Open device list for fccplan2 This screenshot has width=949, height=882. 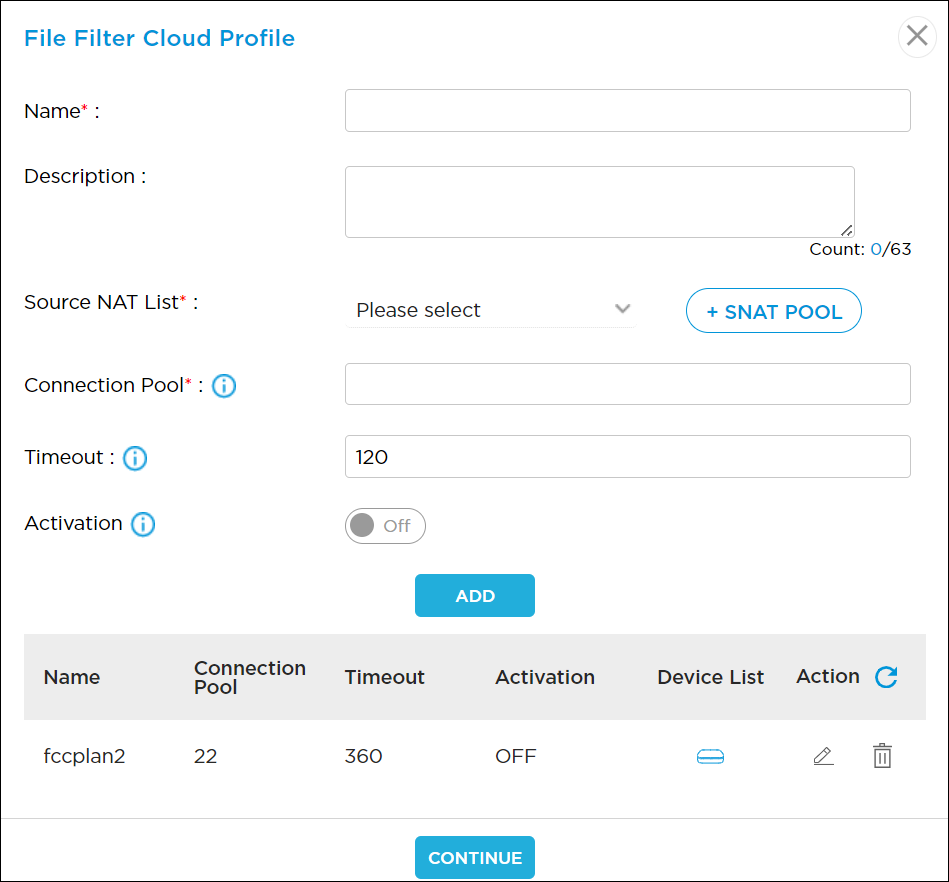tap(710, 757)
